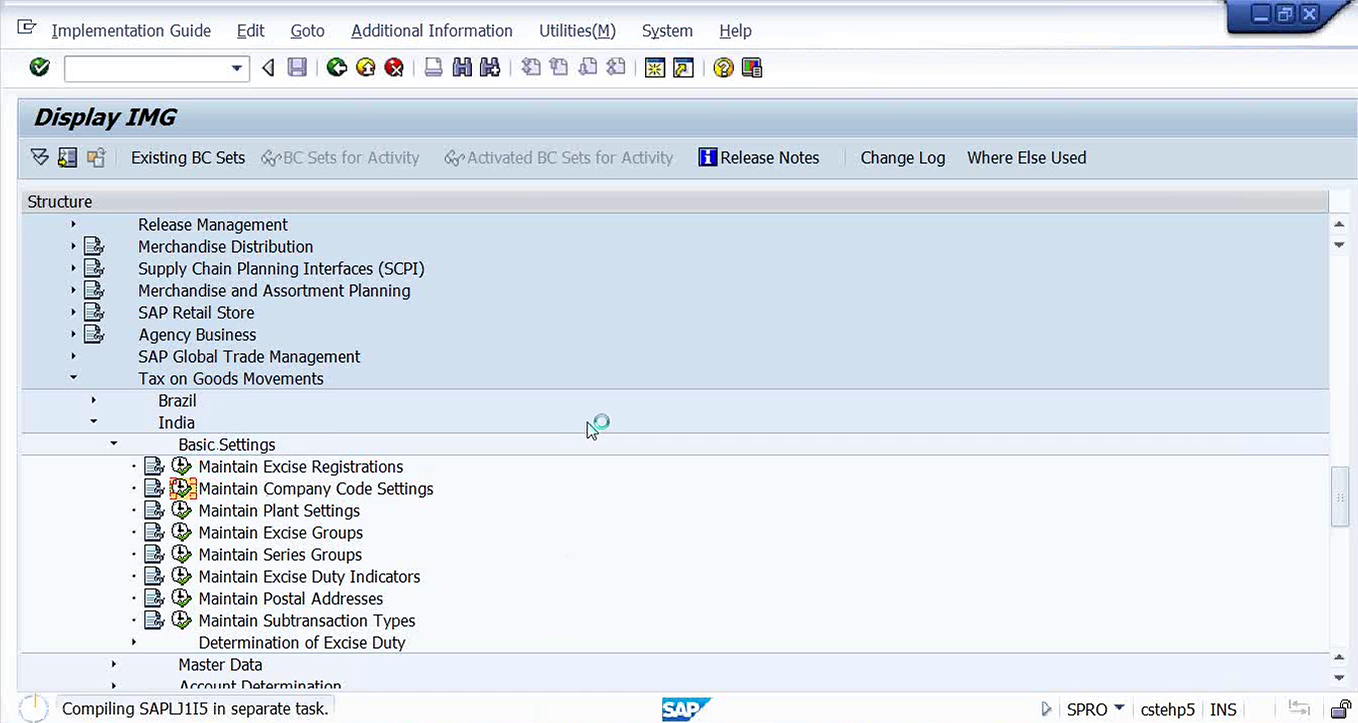This screenshot has height=723, width=1358.
Task: Execute activity icon for Maintain Subtransaction Types
Action: pos(181,620)
